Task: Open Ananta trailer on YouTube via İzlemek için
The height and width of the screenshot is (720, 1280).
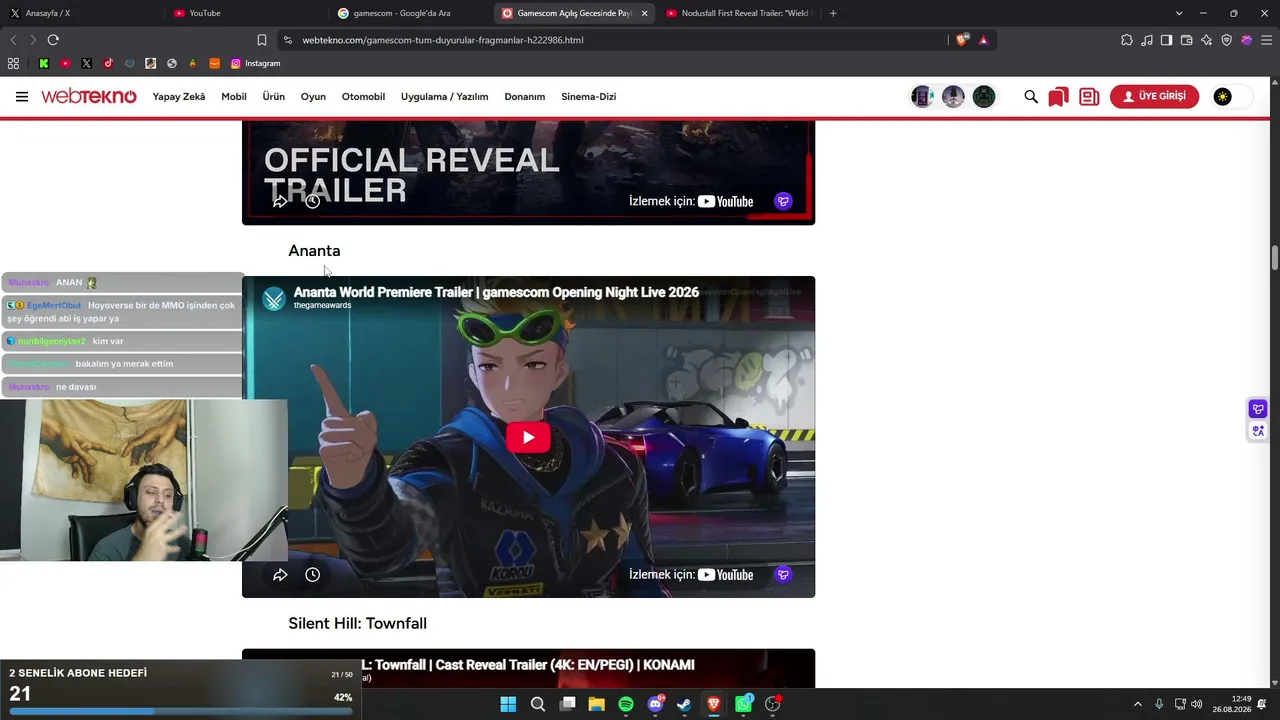Action: click(691, 575)
